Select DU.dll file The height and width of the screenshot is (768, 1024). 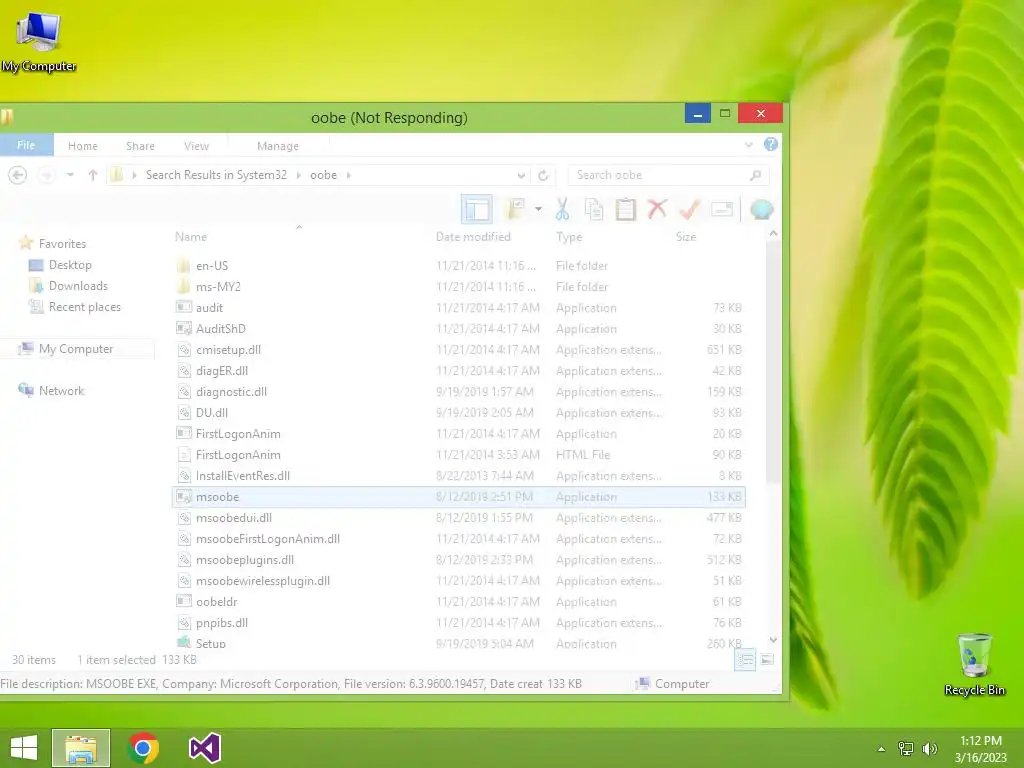(x=458, y=413)
